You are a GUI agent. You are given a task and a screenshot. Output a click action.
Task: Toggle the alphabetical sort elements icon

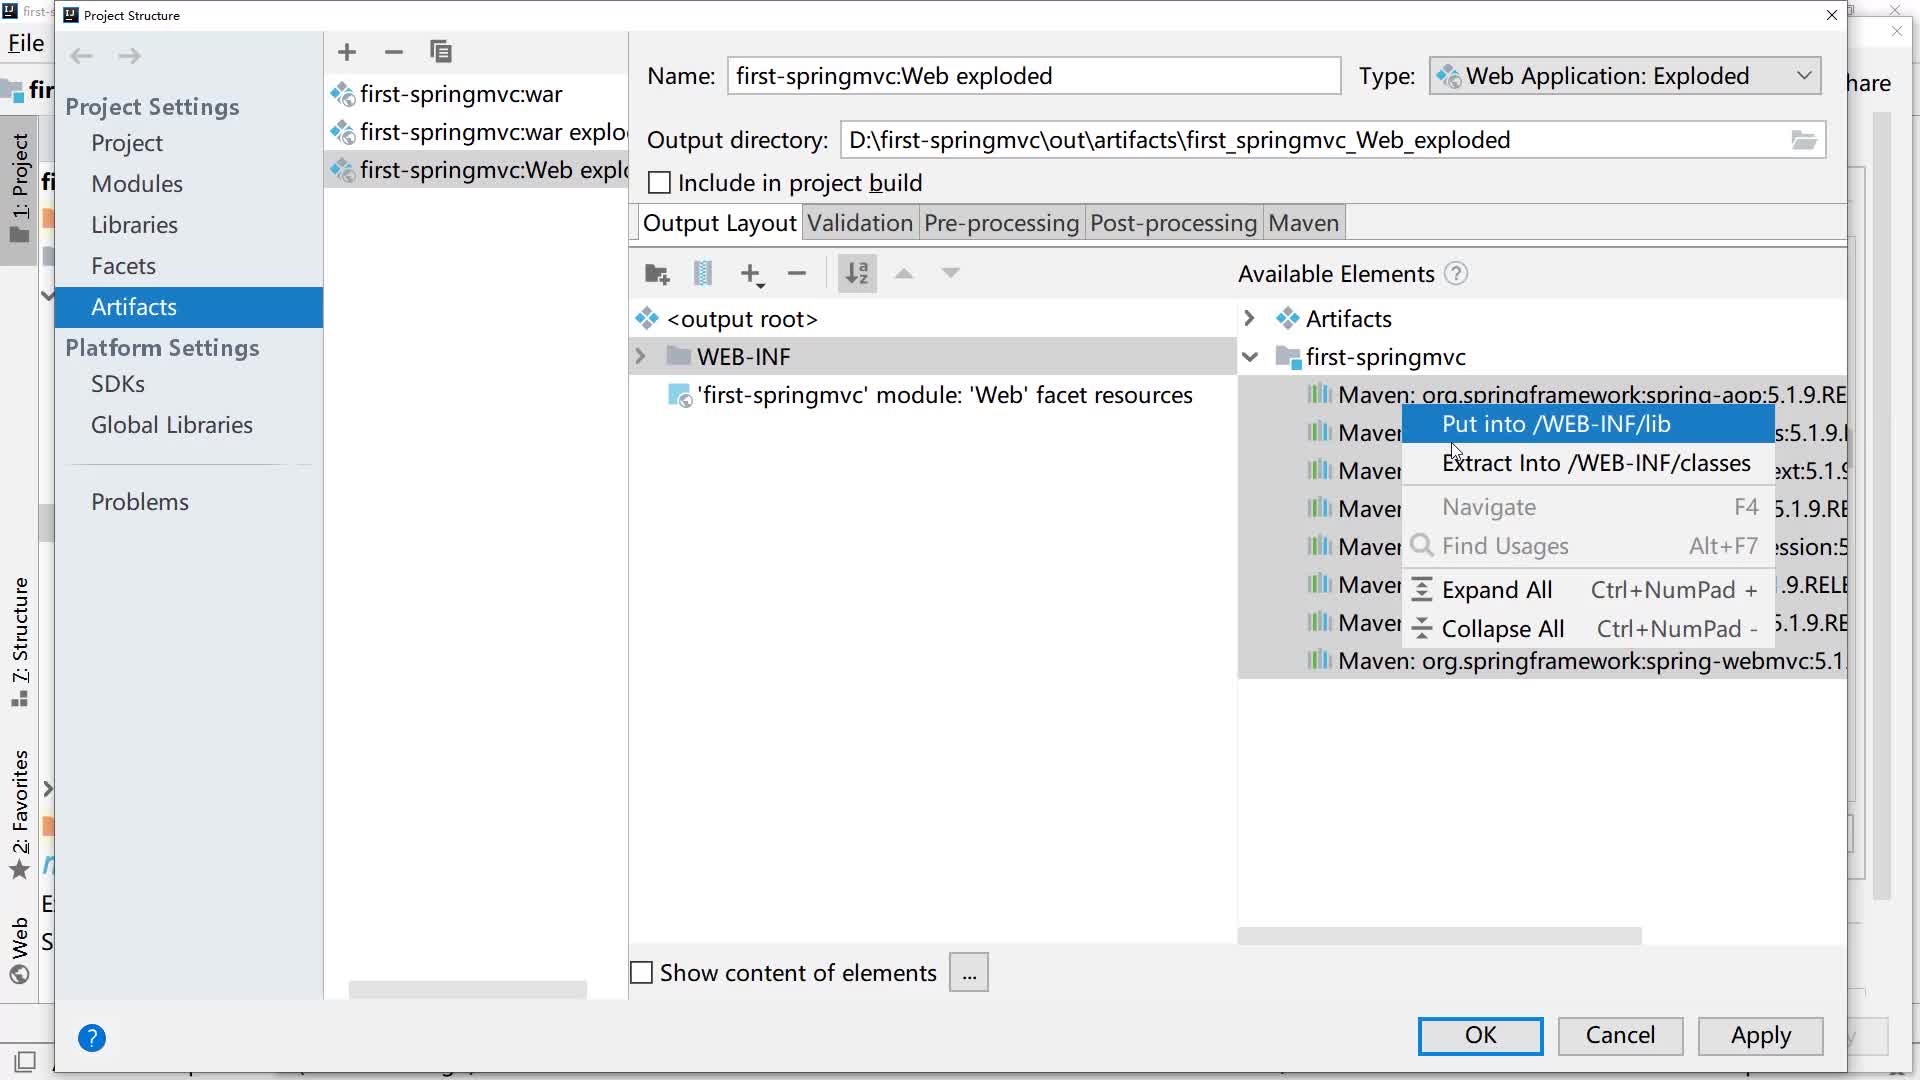tap(857, 274)
